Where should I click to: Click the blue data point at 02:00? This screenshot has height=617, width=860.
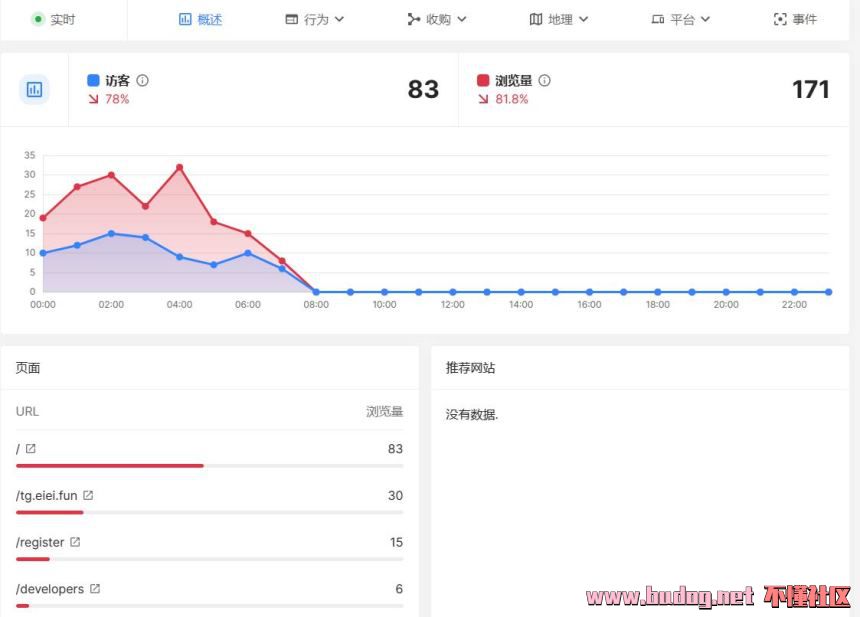pos(111,234)
